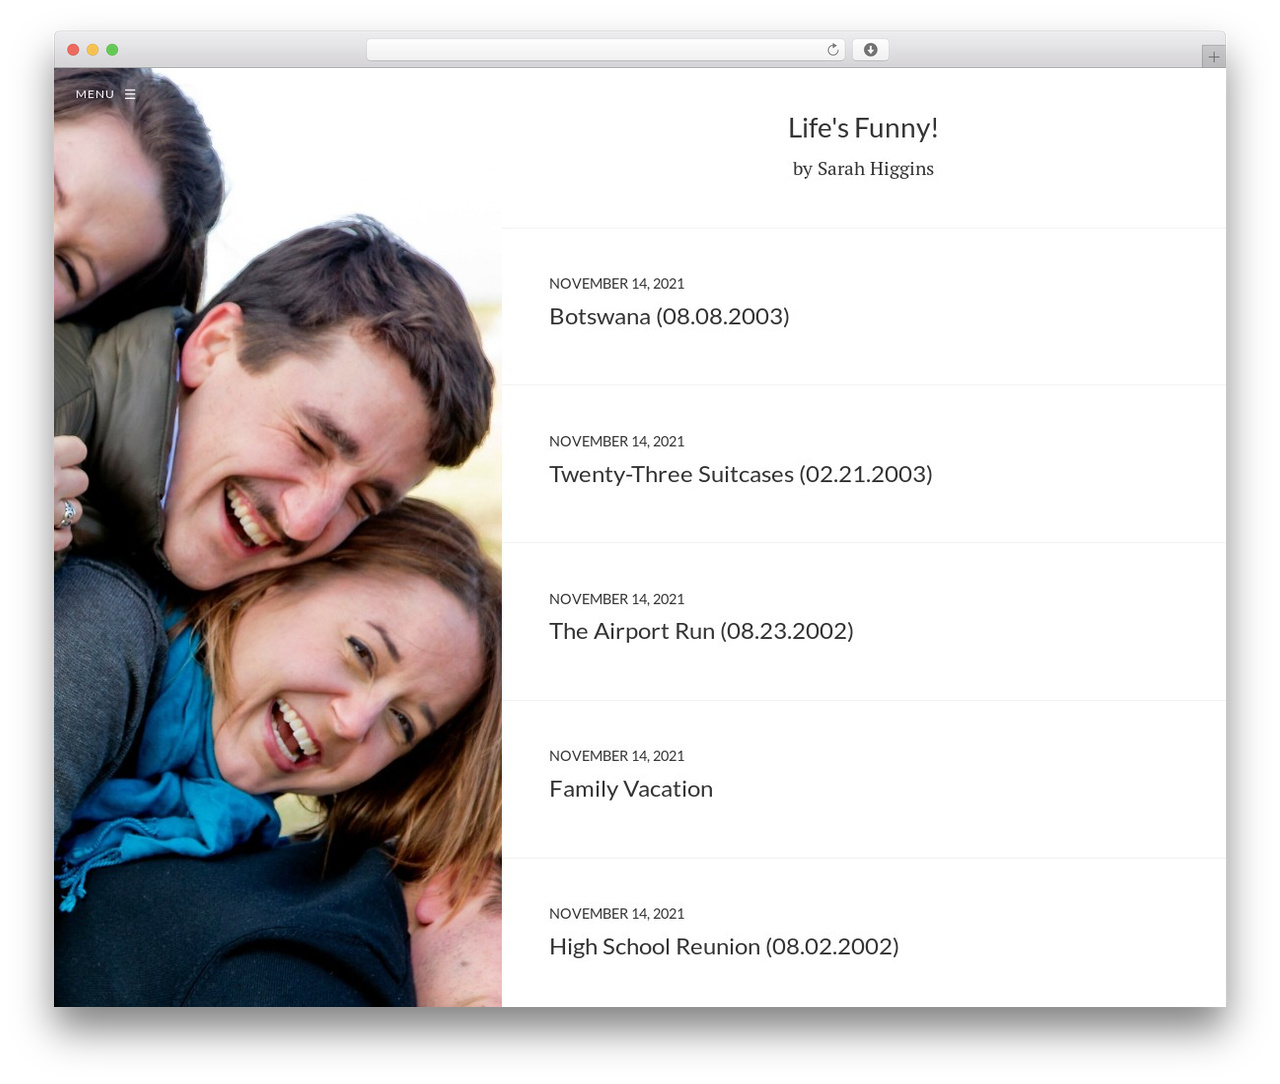This screenshot has width=1280, height=1084.
Task: Click the green maximize window button
Action: point(112,50)
